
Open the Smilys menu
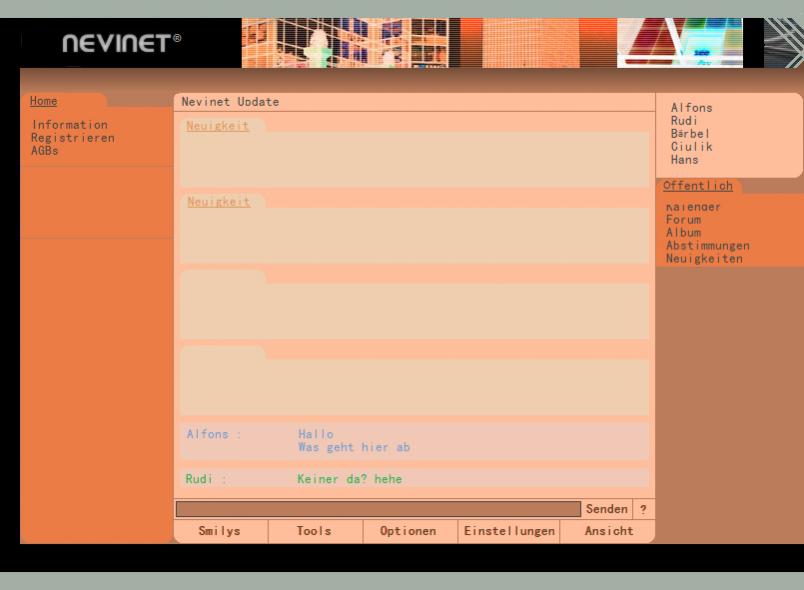click(x=220, y=531)
